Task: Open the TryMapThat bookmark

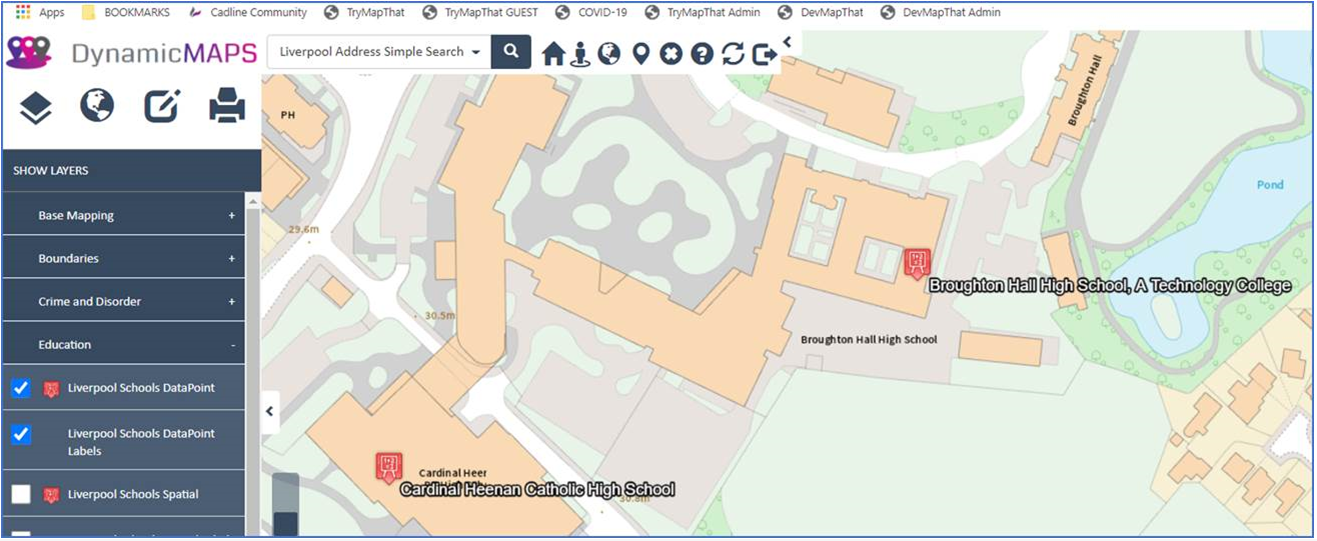Action: 365,12
